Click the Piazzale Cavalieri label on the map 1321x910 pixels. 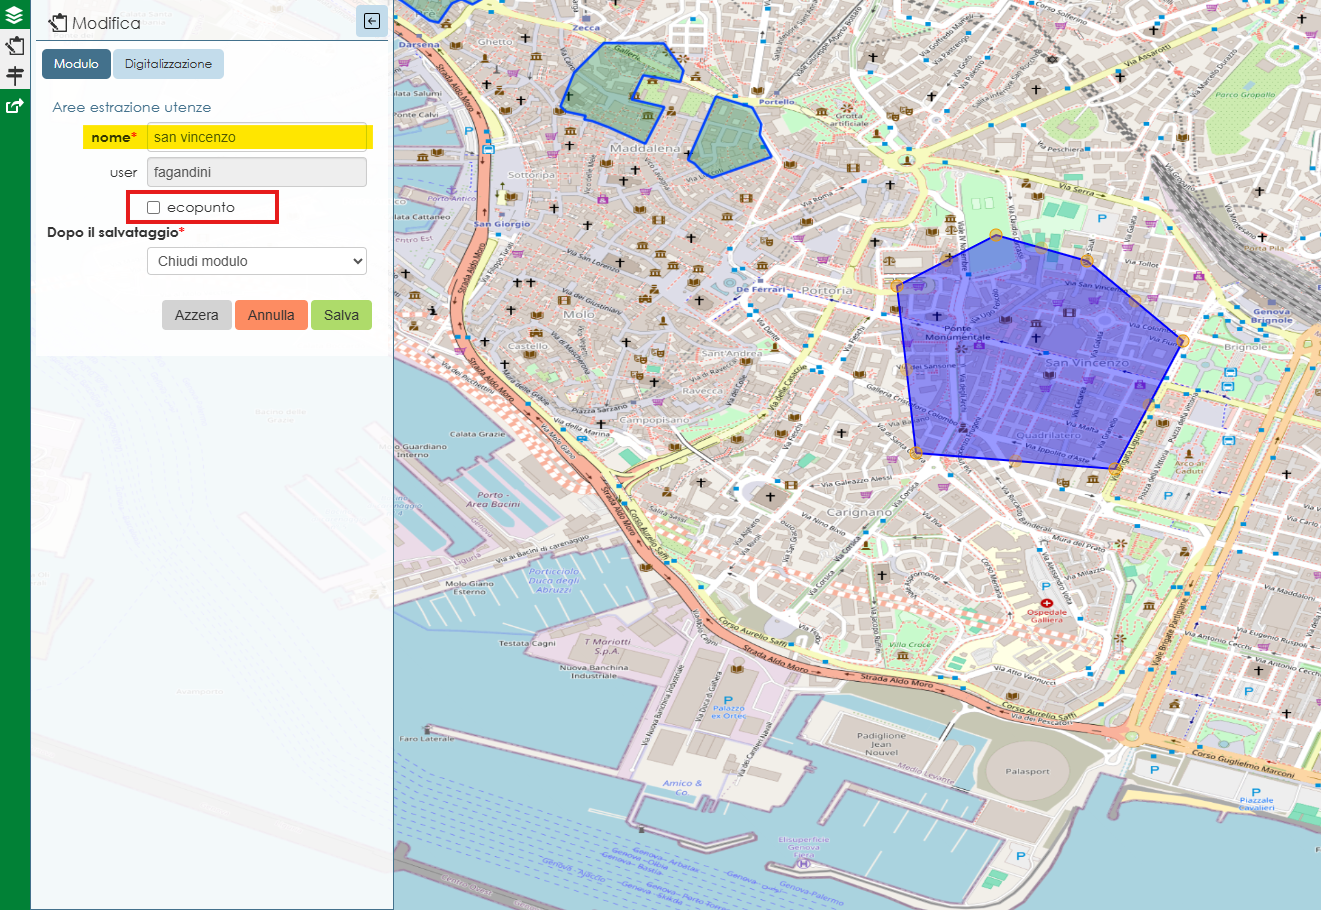(x=1257, y=804)
